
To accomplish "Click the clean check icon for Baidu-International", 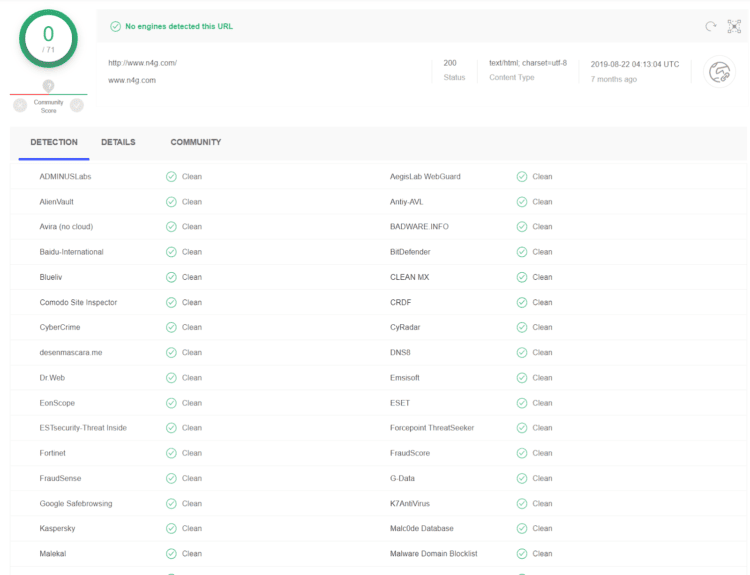I will pos(171,252).
